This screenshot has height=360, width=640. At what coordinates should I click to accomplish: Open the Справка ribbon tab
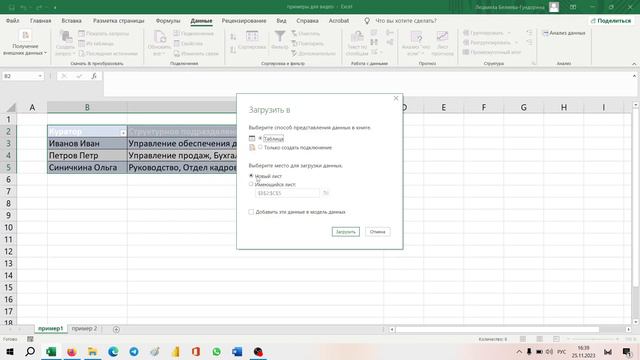tap(307, 20)
